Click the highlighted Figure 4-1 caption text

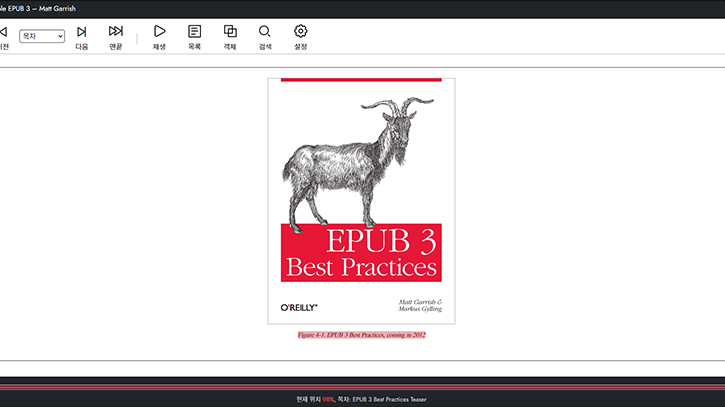click(x=361, y=335)
